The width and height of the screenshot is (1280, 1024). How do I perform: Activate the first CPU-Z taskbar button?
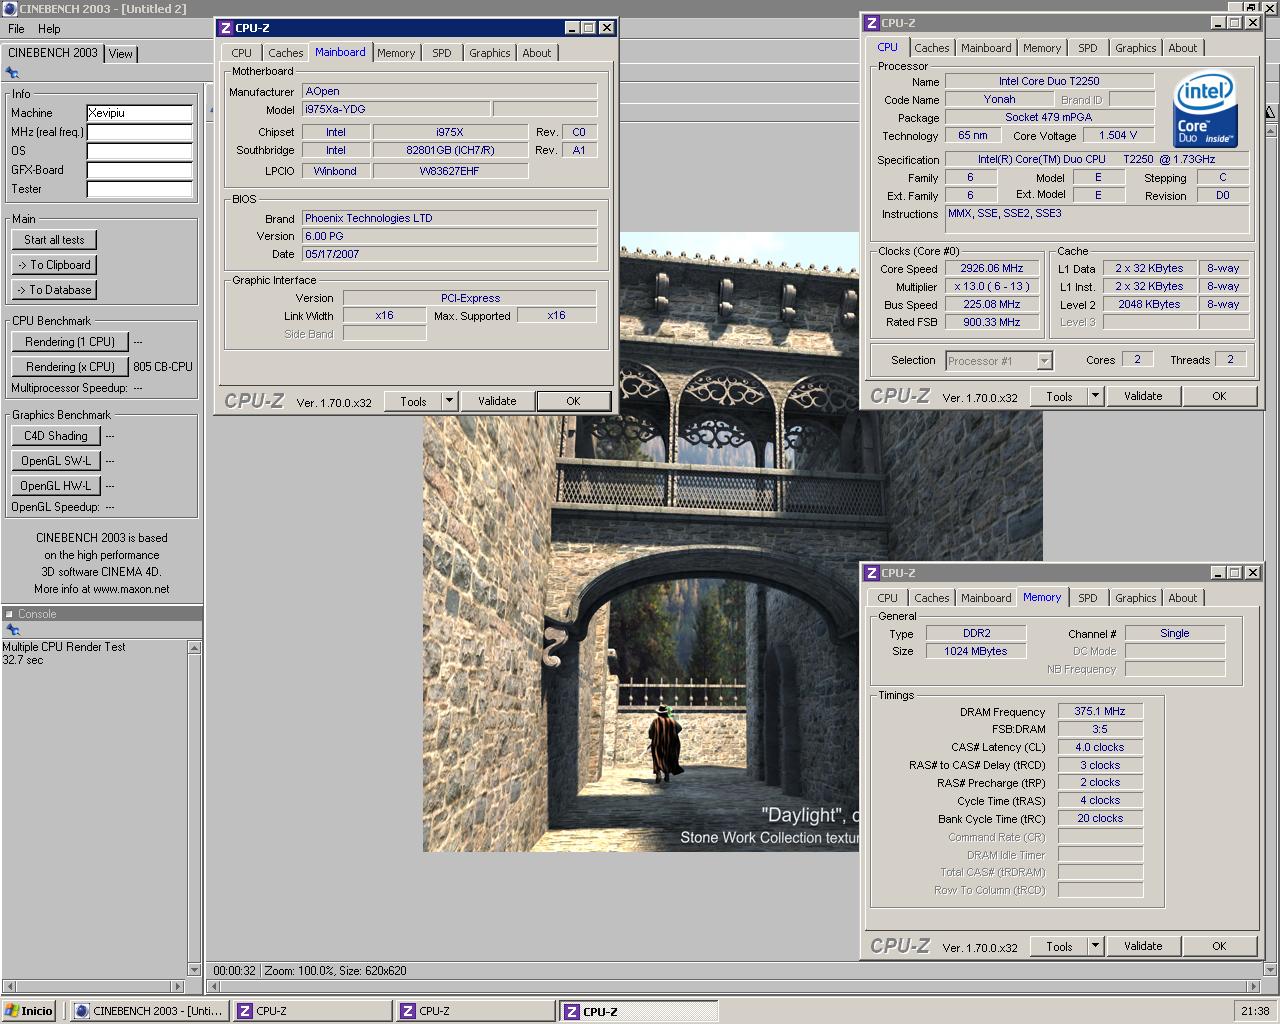312,1011
